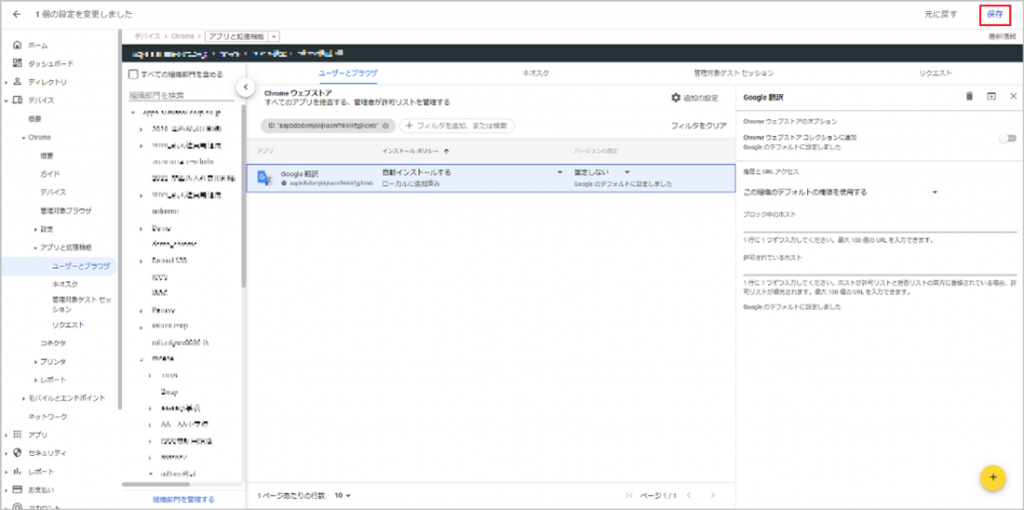
Task: Collapse the Chrome section in sidebar
Action: pyautogui.click(x=23, y=138)
